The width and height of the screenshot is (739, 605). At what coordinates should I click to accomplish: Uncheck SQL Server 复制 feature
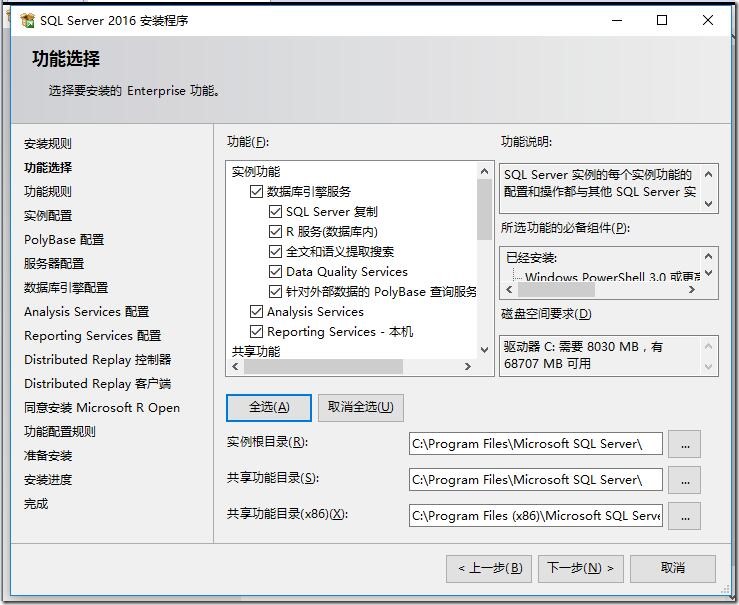coord(275,212)
